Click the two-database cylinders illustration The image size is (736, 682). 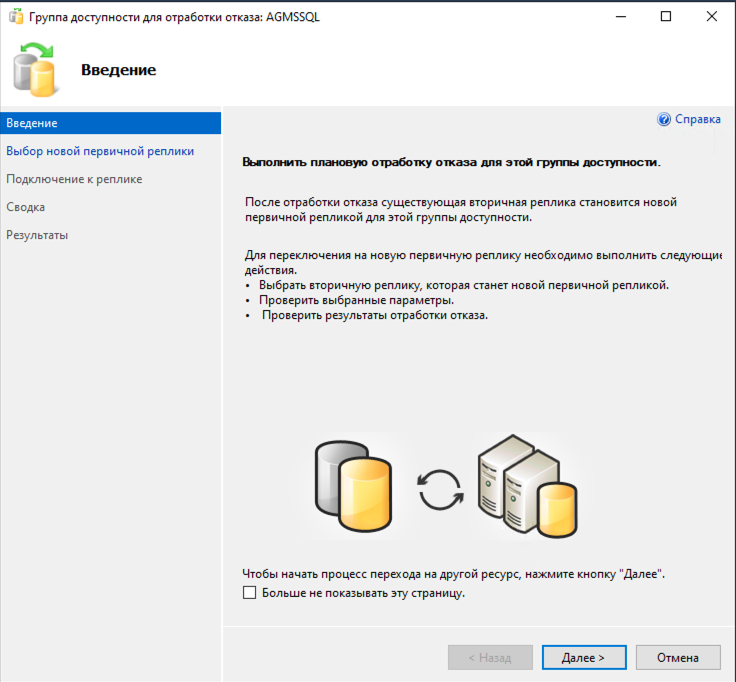coord(353,486)
